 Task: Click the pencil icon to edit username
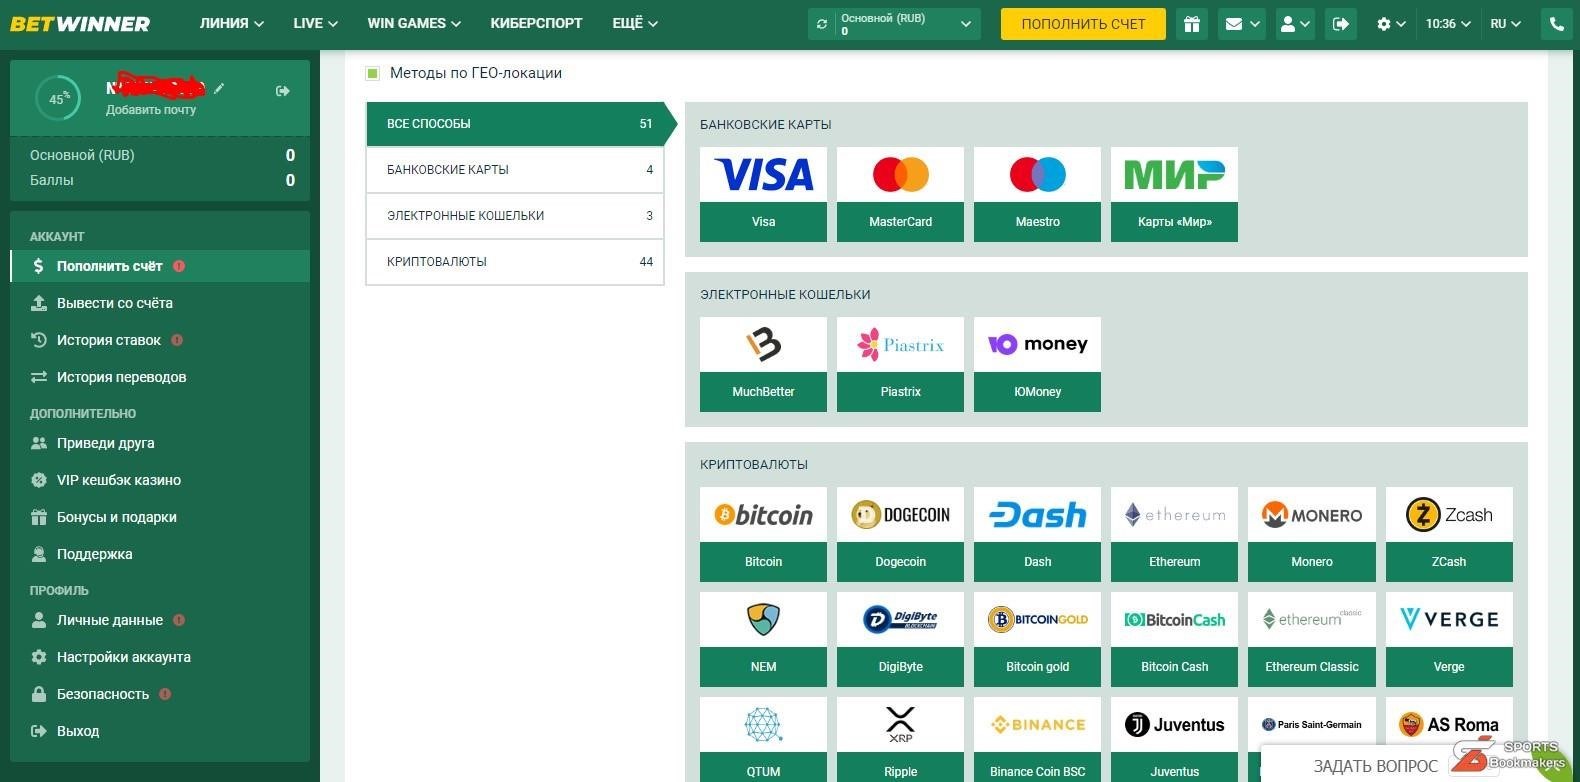pos(219,88)
